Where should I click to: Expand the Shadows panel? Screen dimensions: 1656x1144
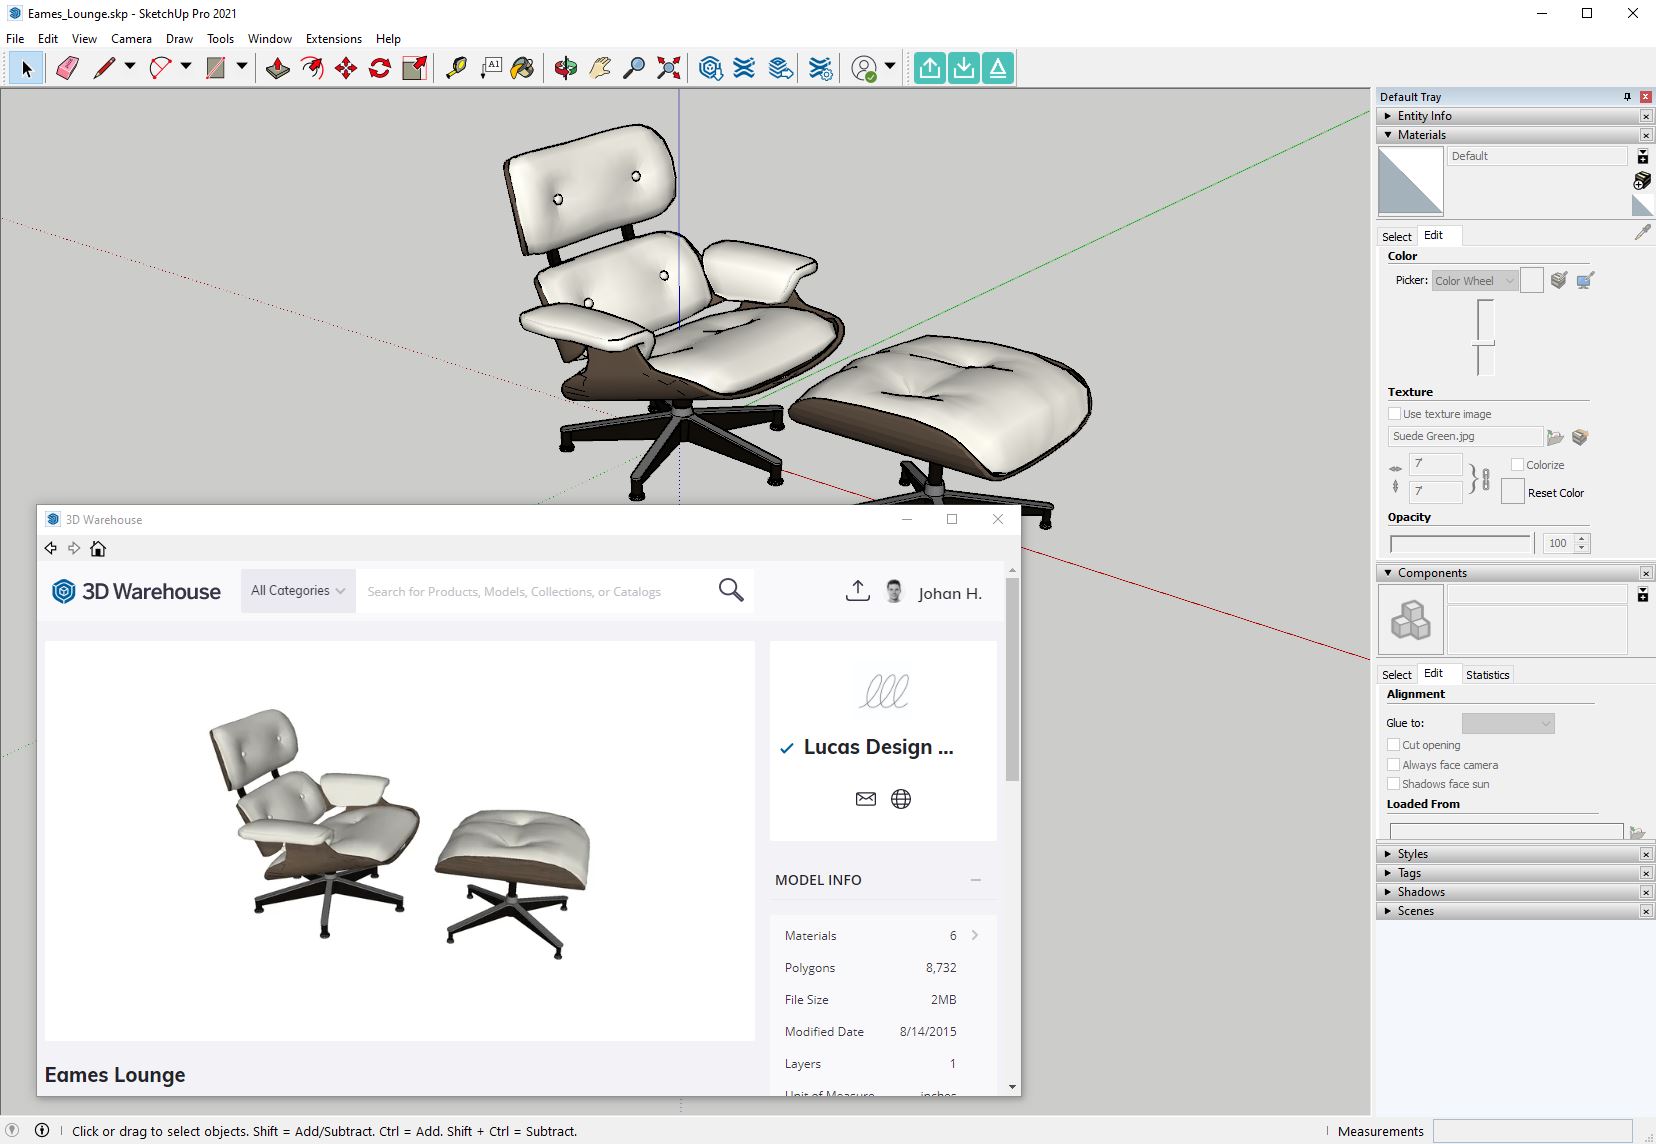point(1388,892)
